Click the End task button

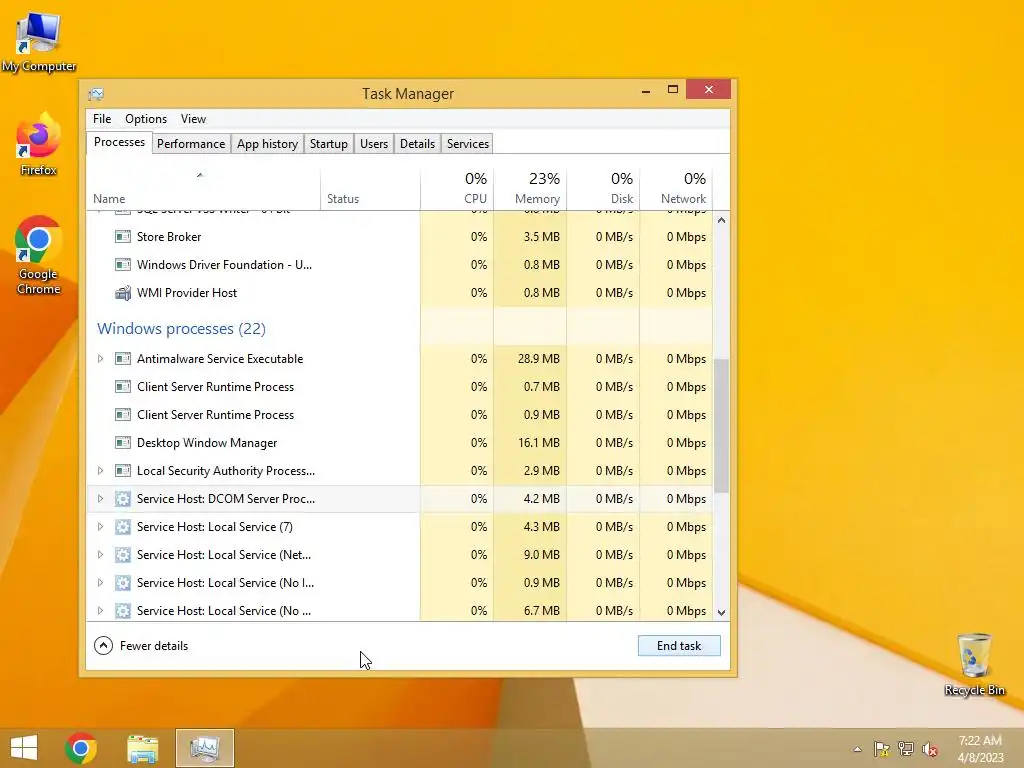(x=679, y=646)
